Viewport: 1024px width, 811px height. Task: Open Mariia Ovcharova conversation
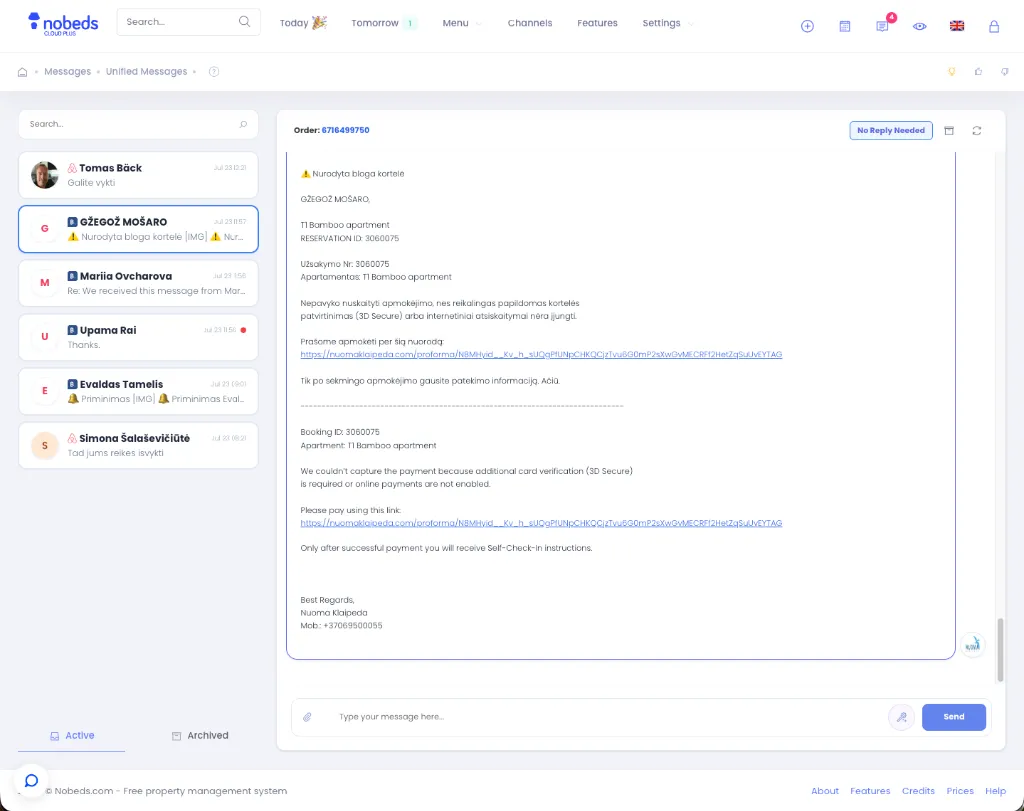point(138,283)
